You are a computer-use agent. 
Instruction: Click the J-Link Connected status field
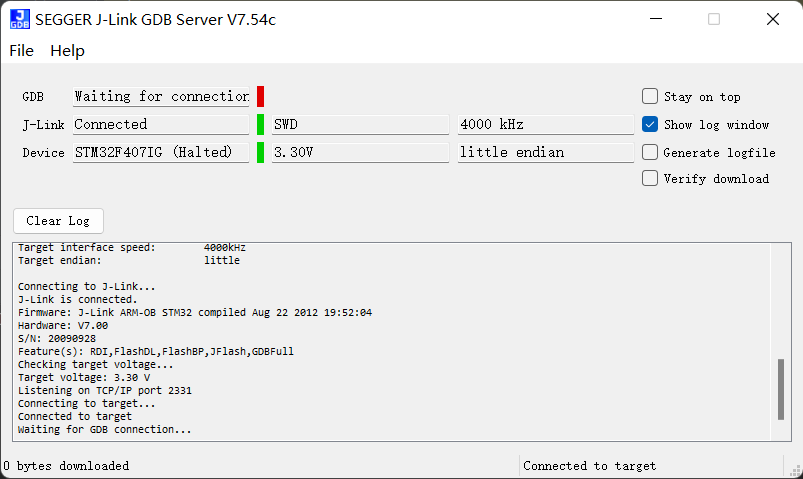click(x=161, y=125)
